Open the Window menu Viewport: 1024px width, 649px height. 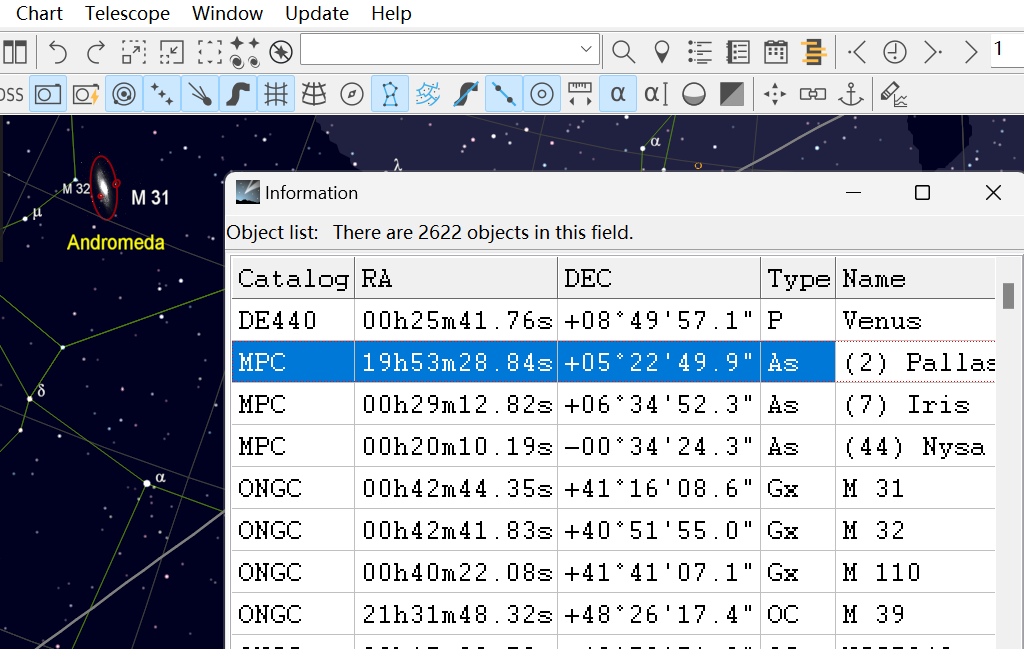coord(227,14)
